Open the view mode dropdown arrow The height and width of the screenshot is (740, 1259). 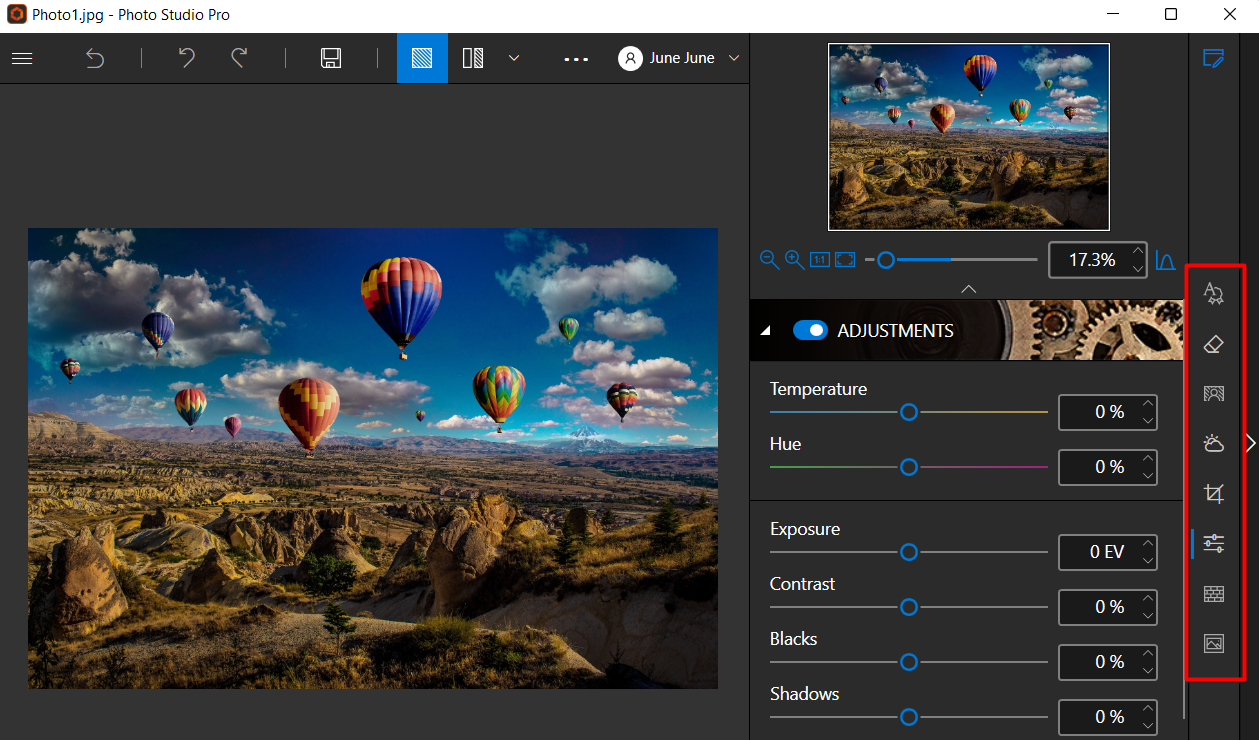(514, 58)
